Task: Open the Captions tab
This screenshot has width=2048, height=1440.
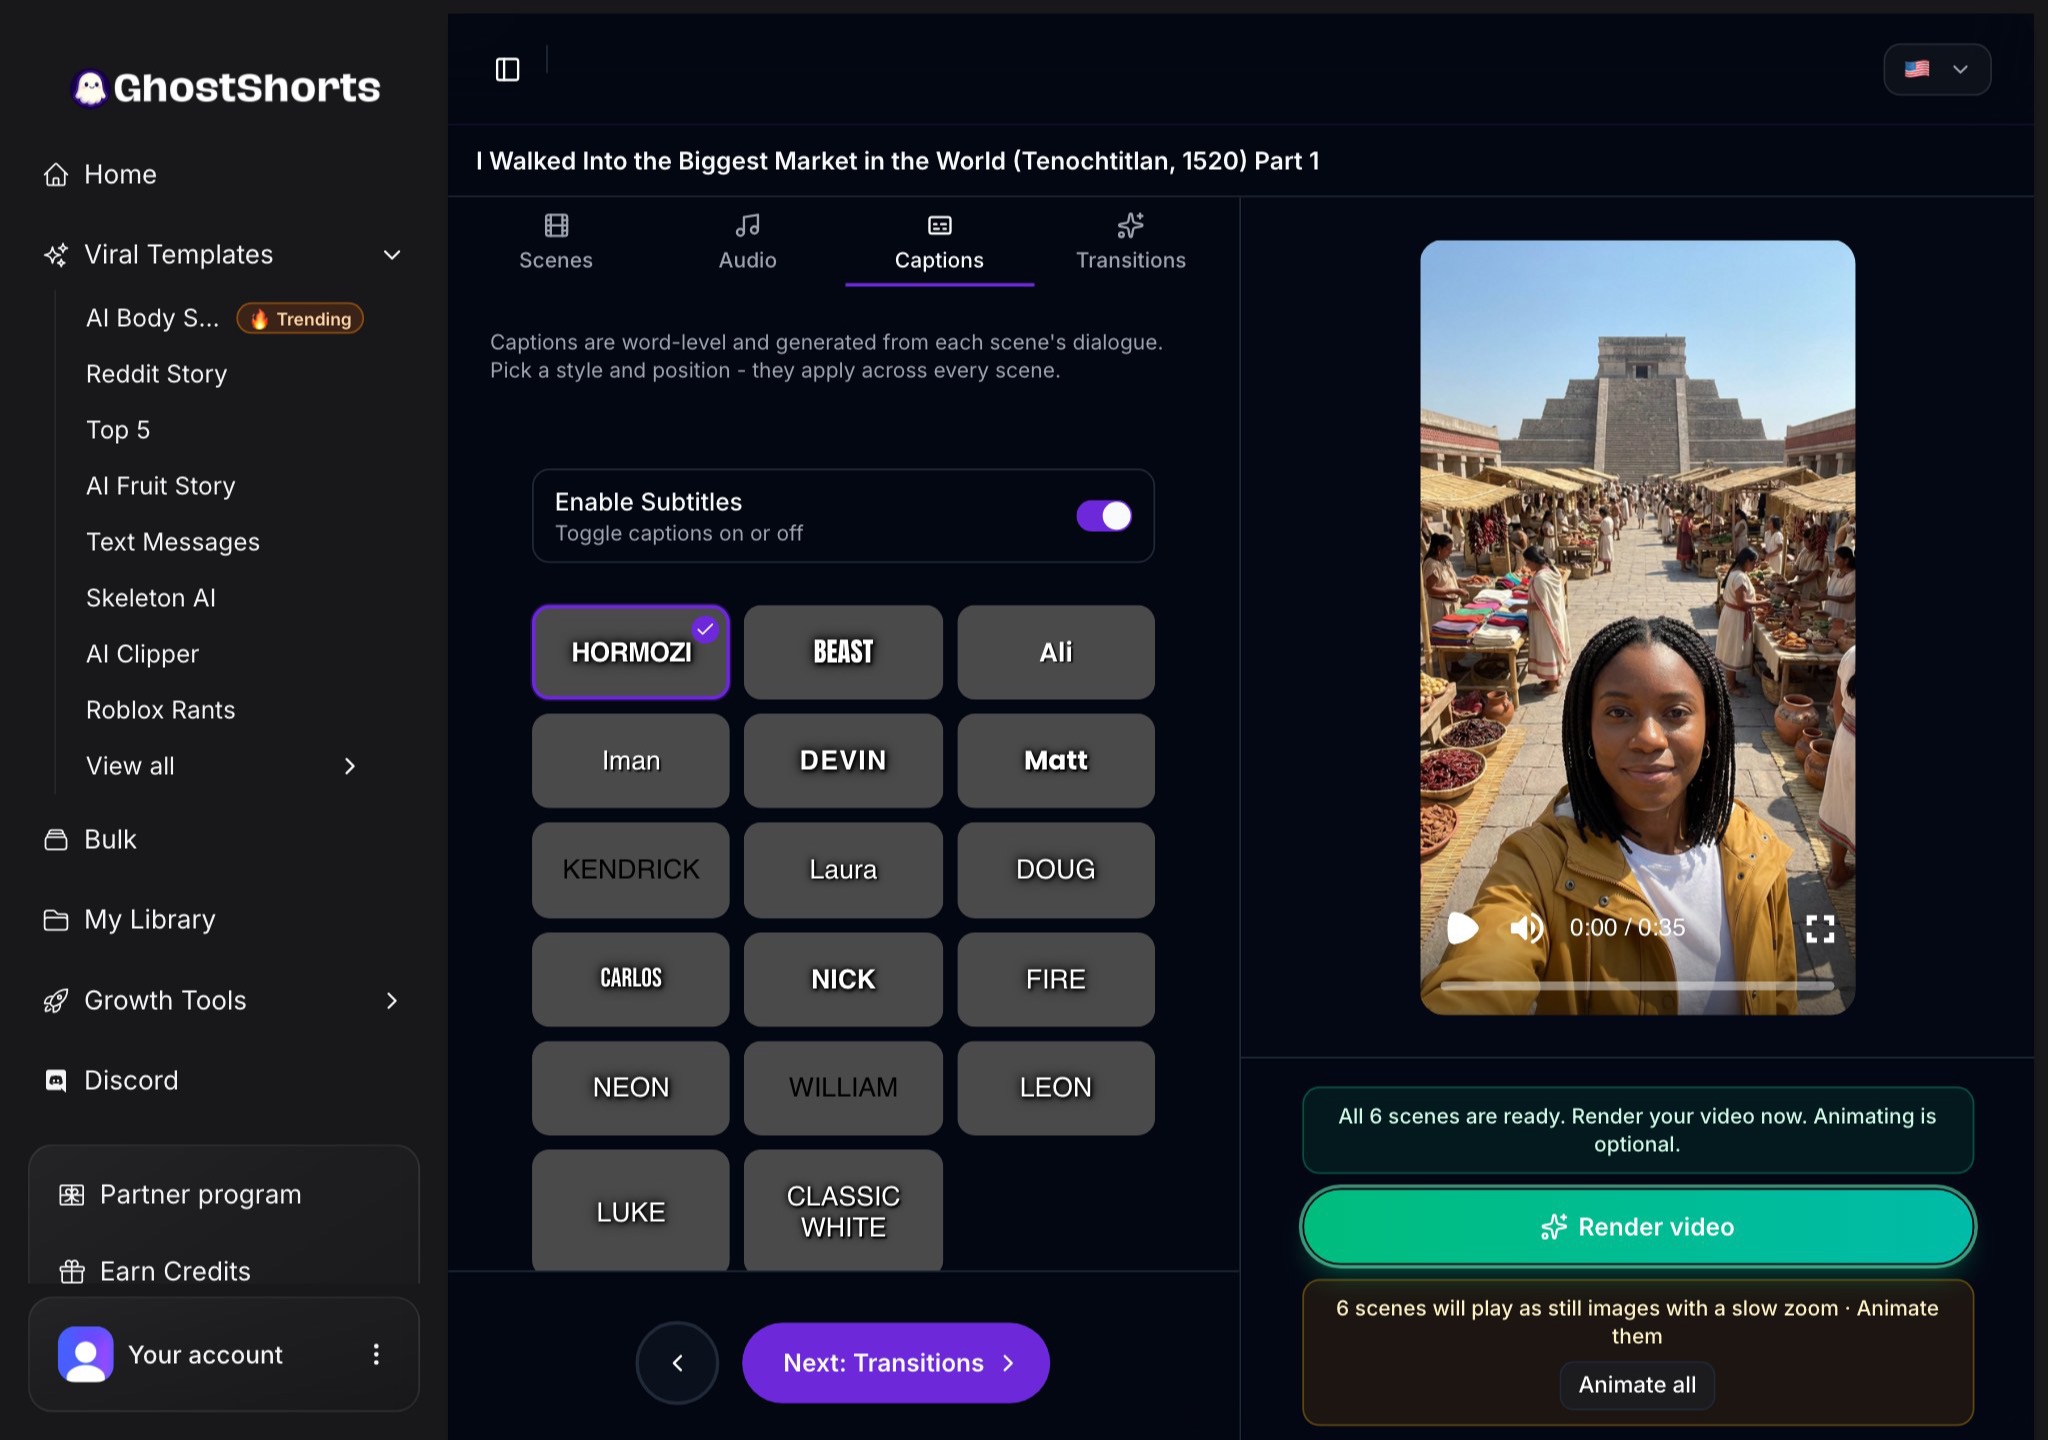Action: [939, 242]
